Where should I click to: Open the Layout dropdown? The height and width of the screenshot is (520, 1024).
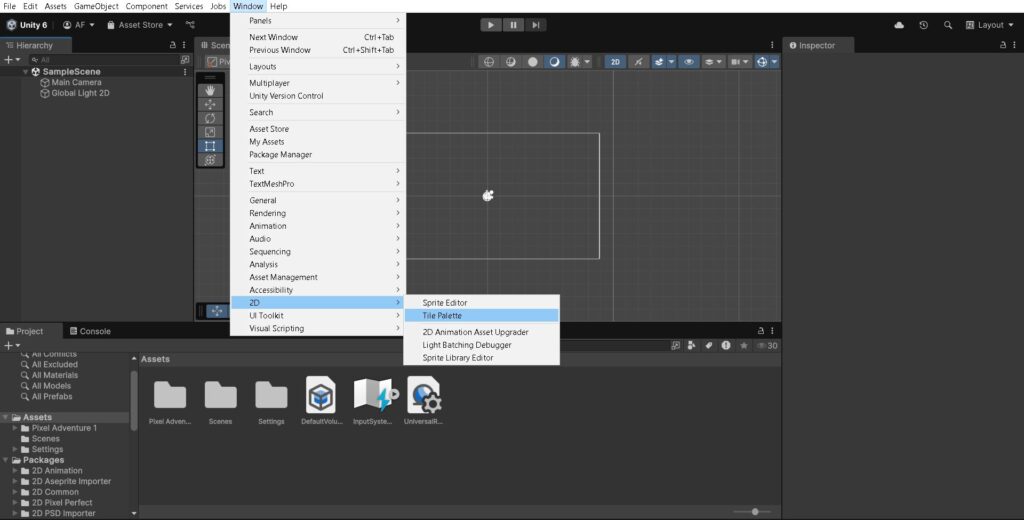990,25
